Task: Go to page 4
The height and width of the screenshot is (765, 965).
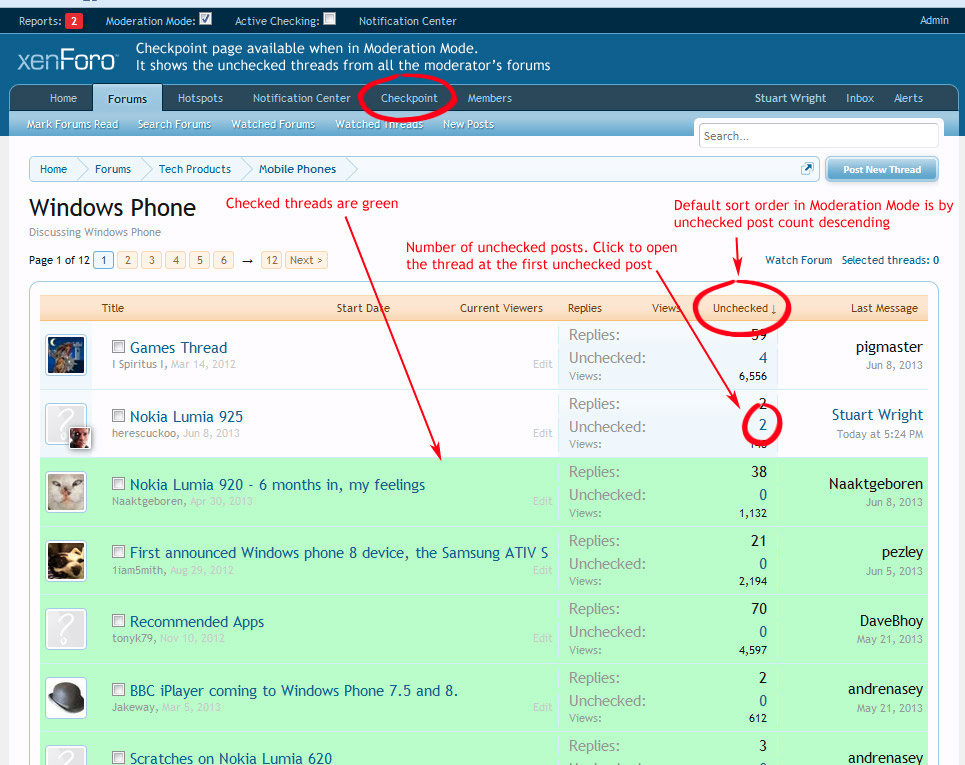Action: [x=175, y=260]
